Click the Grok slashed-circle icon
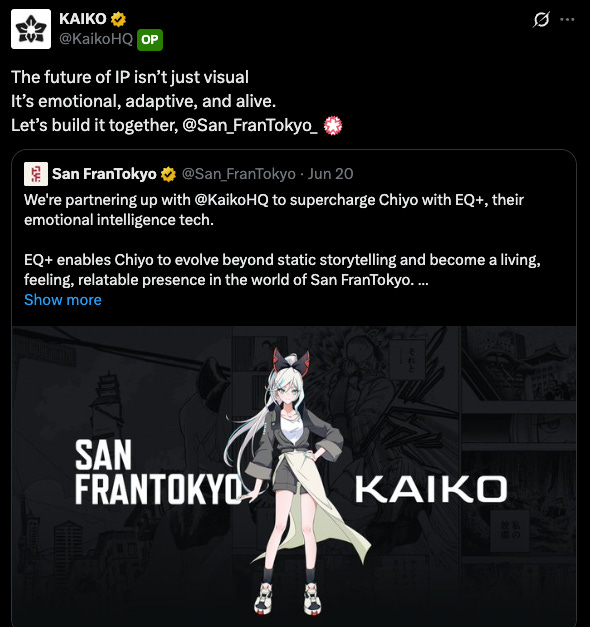Screen dimensions: 590x627 pyautogui.click(x=541, y=19)
